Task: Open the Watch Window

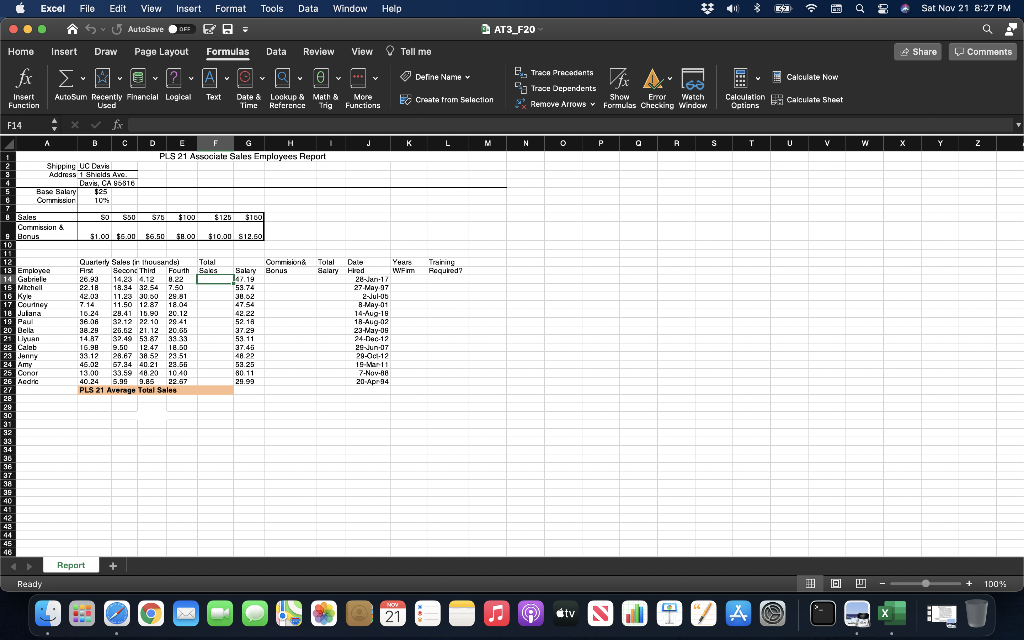Action: tap(693, 88)
